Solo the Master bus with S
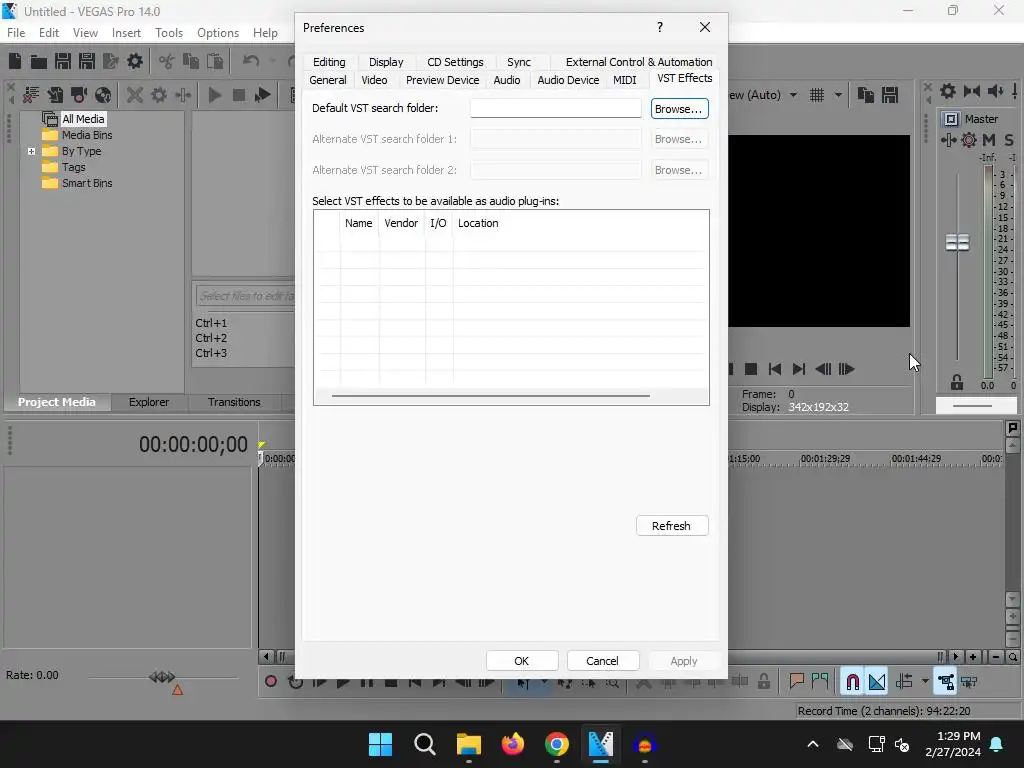Viewport: 1024px width, 768px height. [1009, 140]
